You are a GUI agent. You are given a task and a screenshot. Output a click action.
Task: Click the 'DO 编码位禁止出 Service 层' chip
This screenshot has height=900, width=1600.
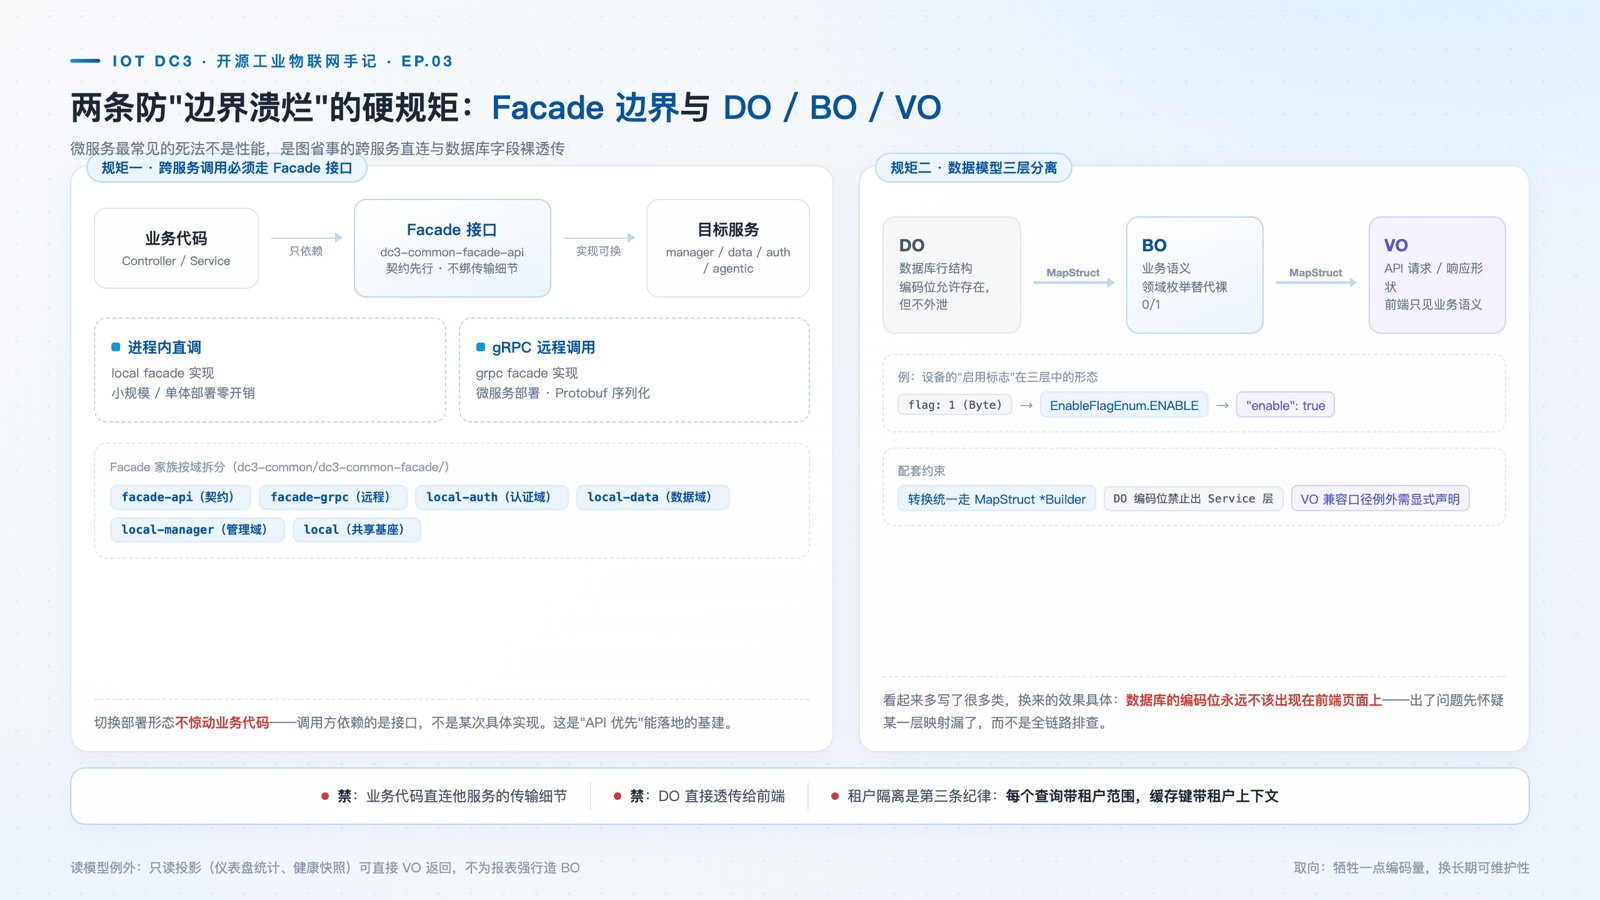(1193, 499)
